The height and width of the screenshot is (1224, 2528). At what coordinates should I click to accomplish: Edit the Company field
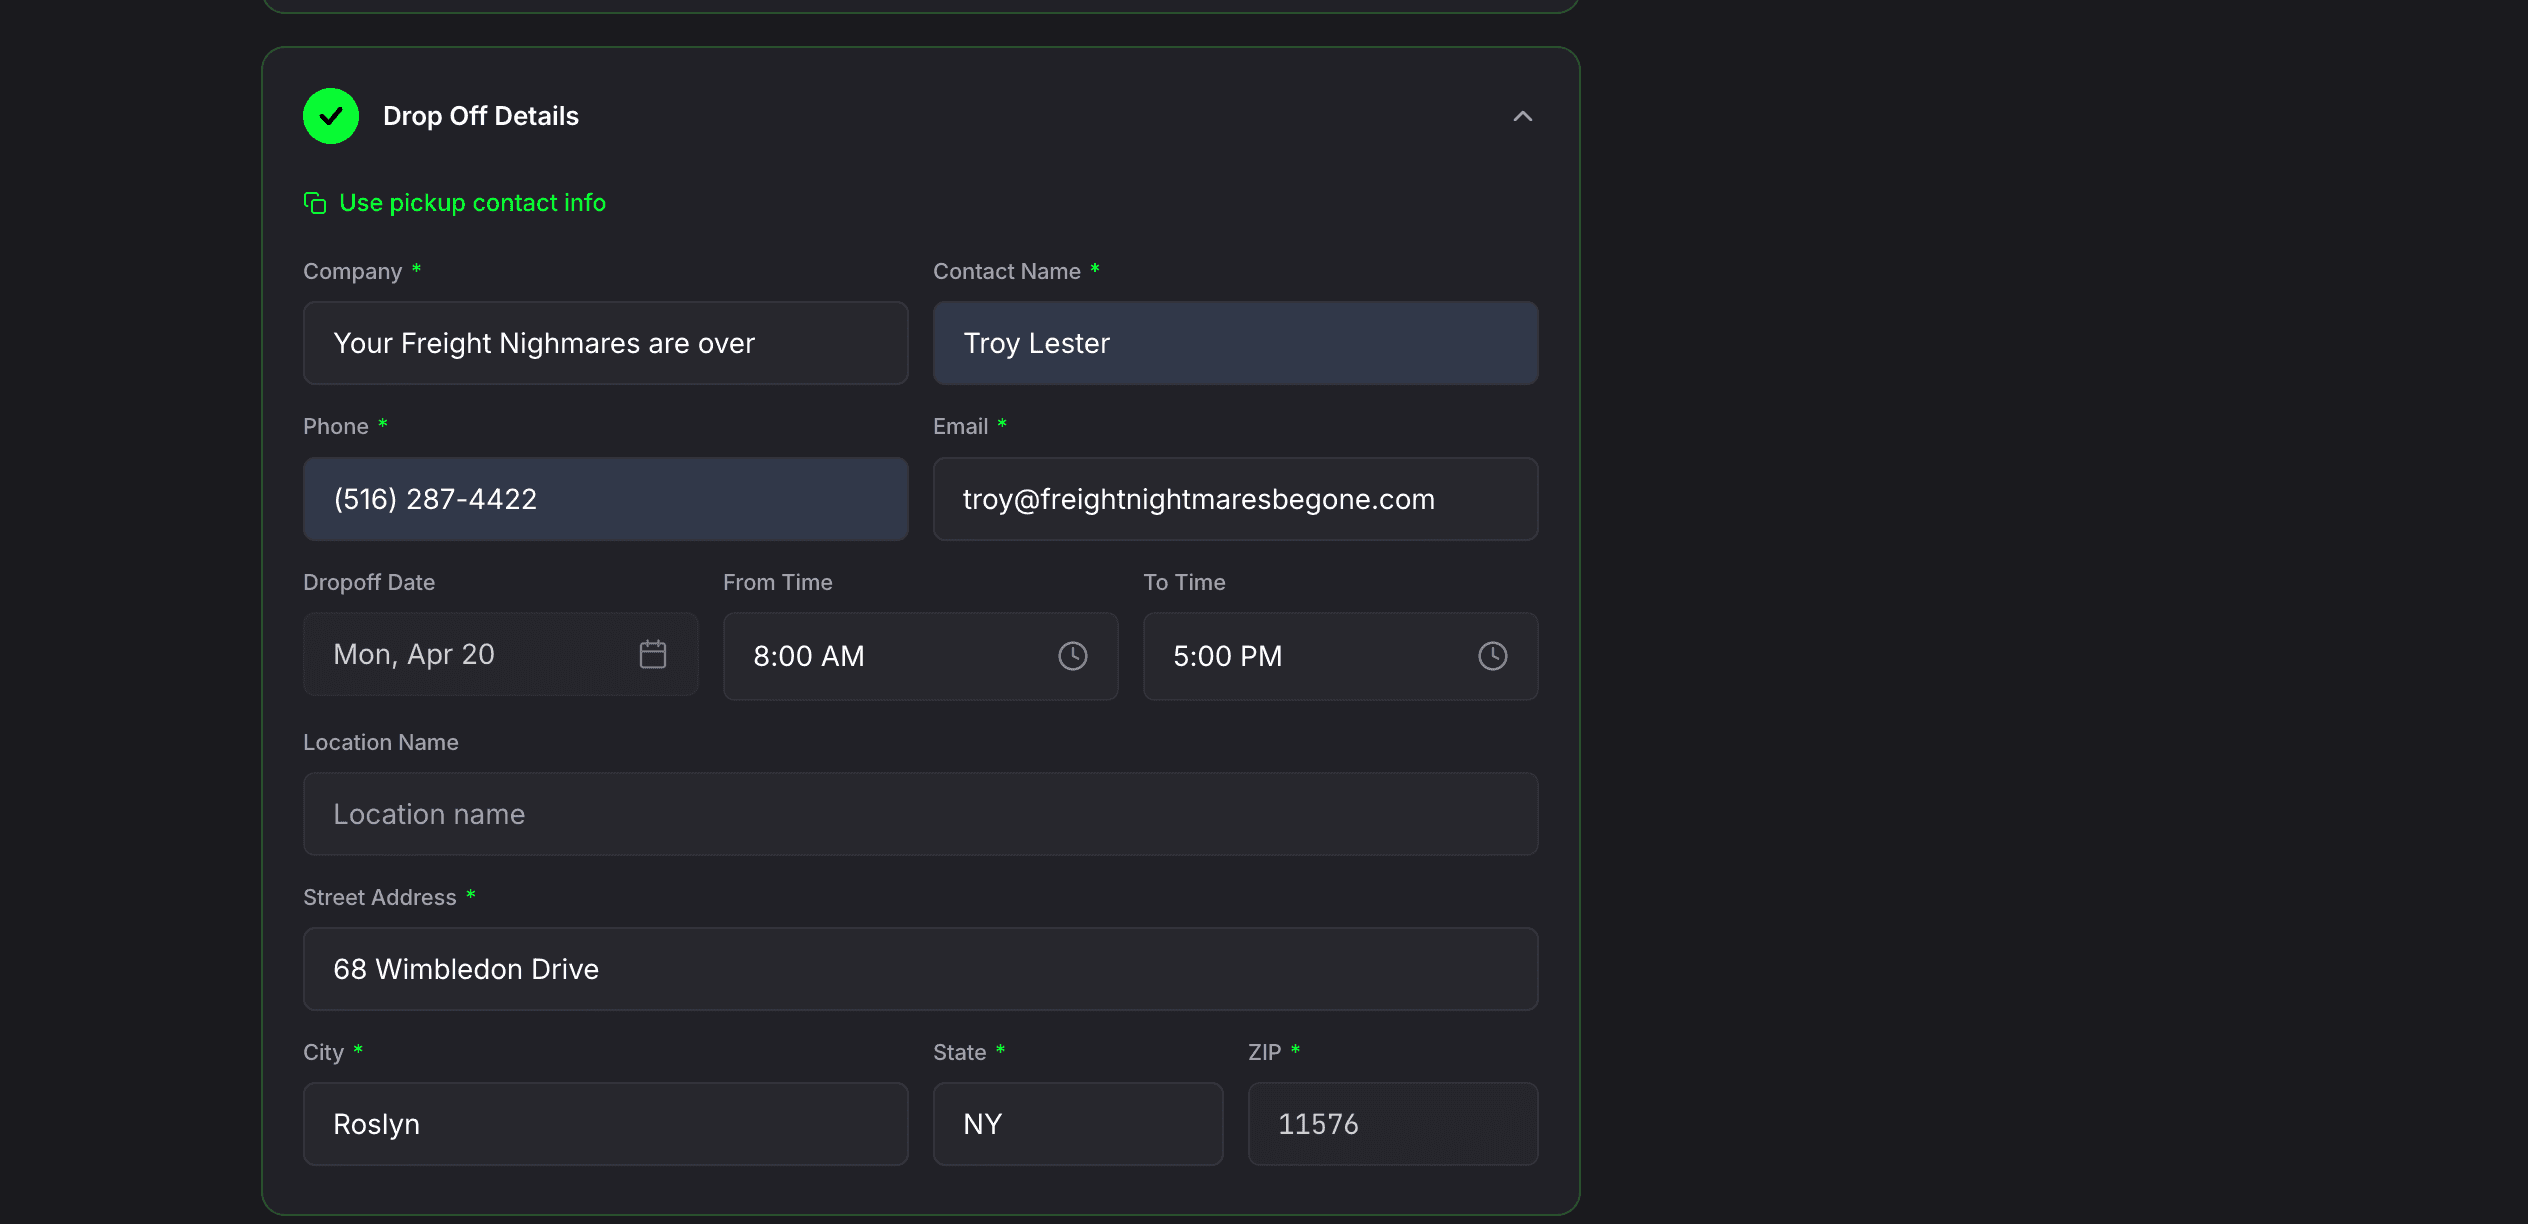click(x=605, y=343)
